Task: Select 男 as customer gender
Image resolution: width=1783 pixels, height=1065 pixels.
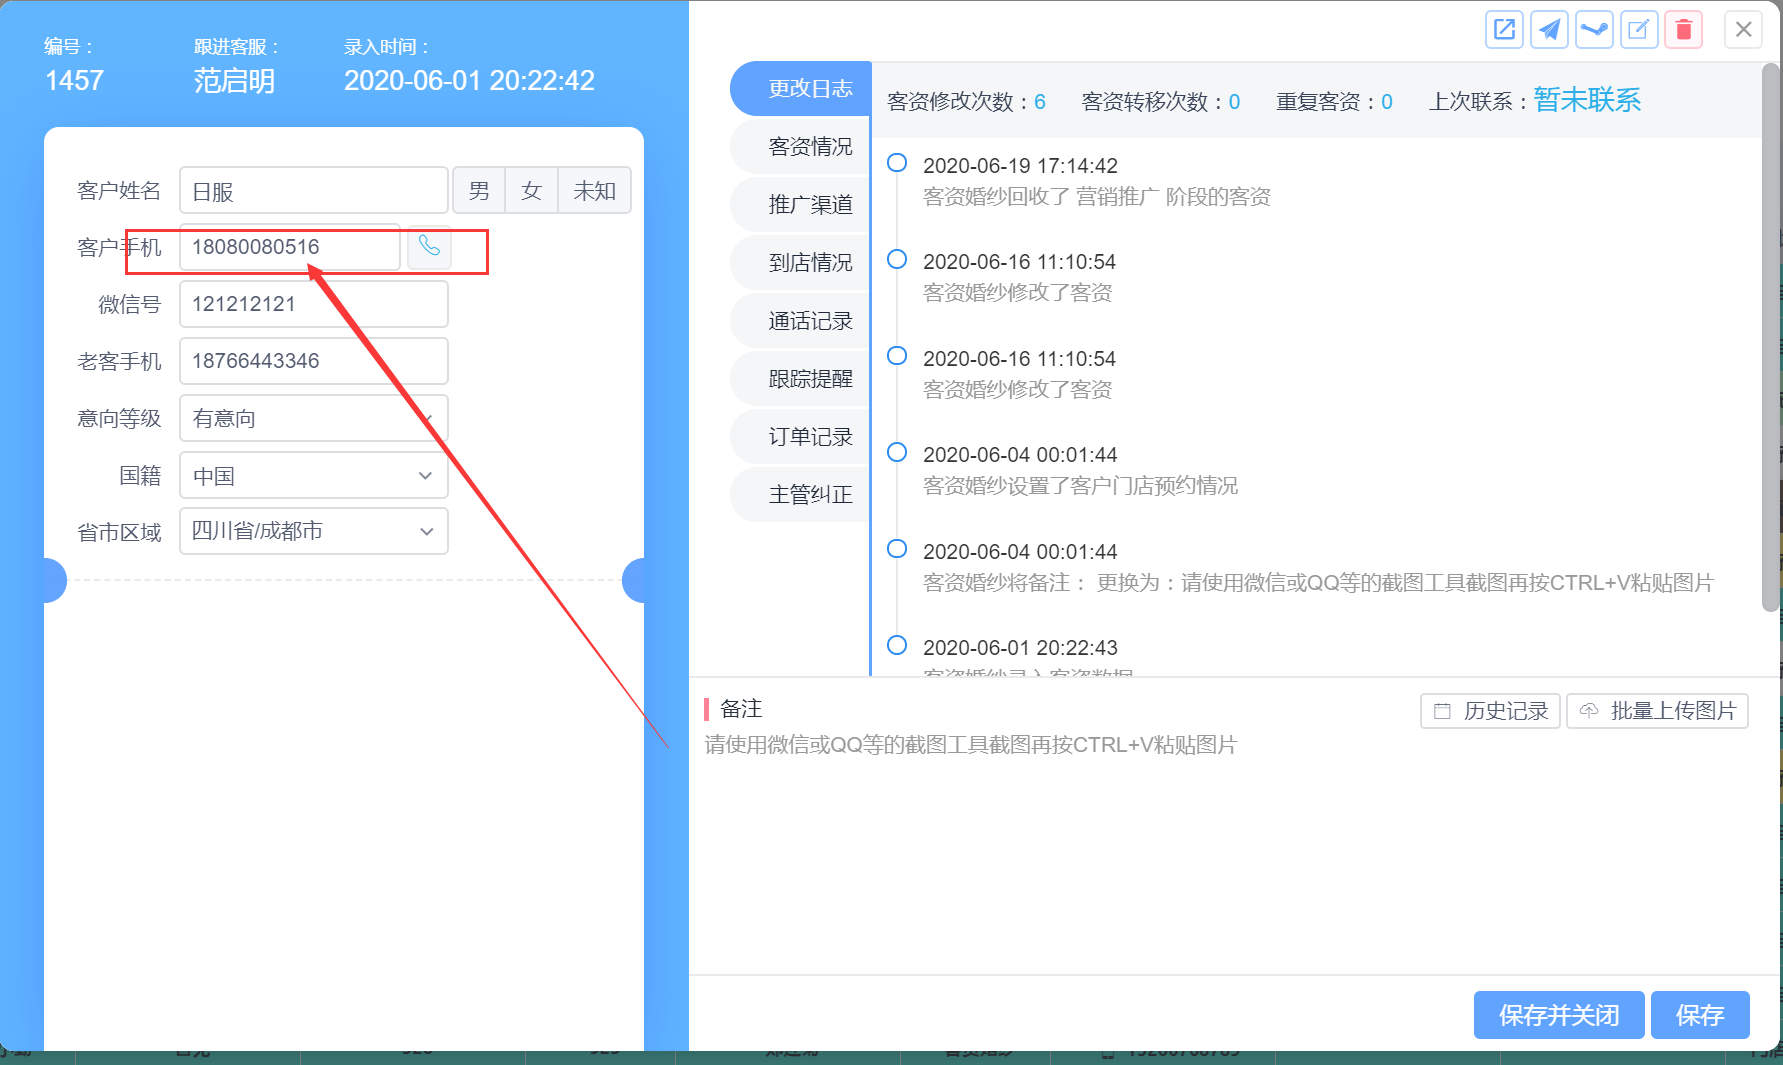Action: click(479, 191)
